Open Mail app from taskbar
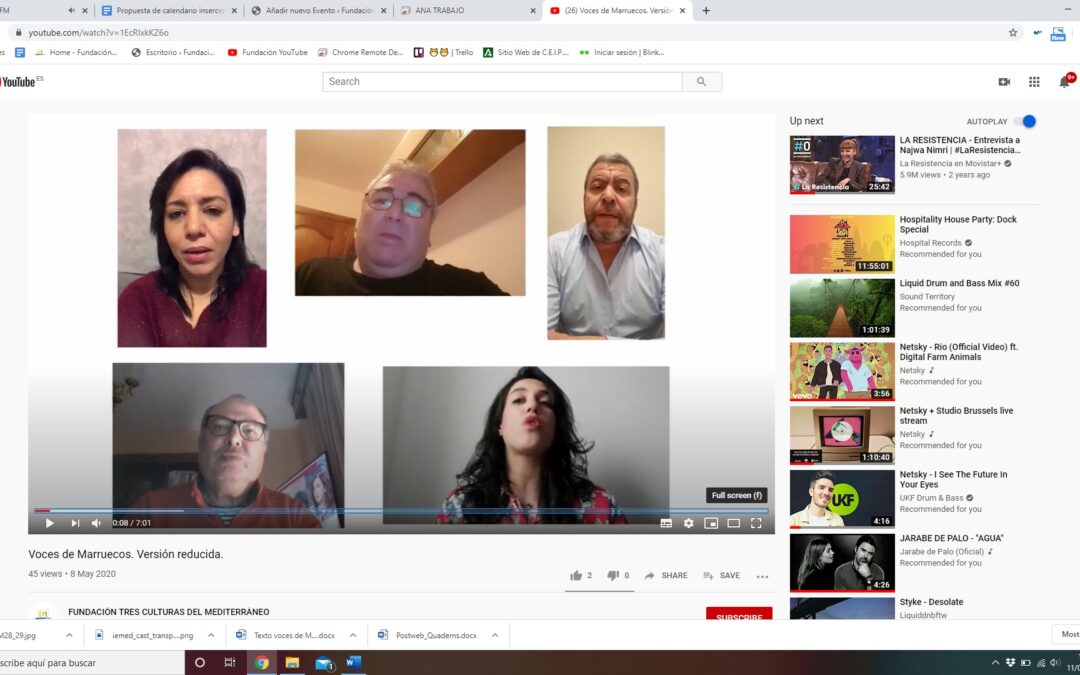This screenshot has width=1080, height=675. point(324,663)
